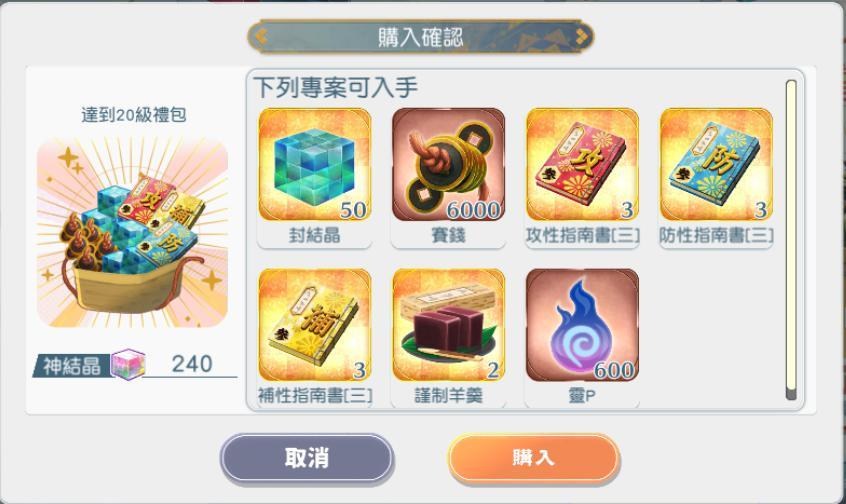Open the yellow 補性指南書[三] book icon
The width and height of the screenshot is (846, 504).
tap(315, 325)
